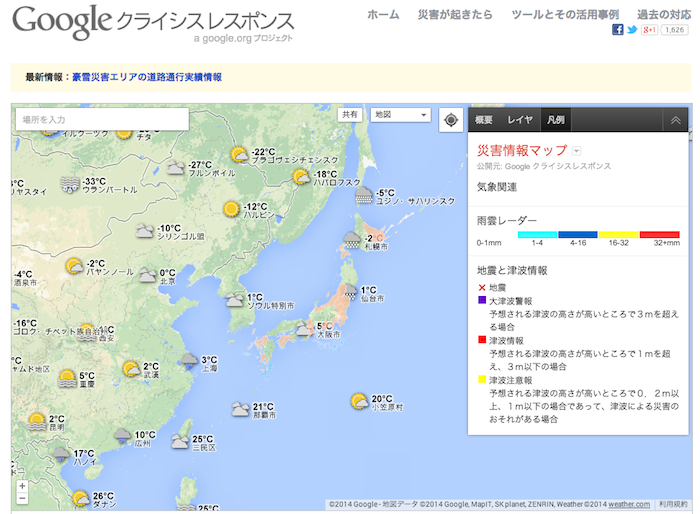Click the weather icon at 昆明

point(37,422)
